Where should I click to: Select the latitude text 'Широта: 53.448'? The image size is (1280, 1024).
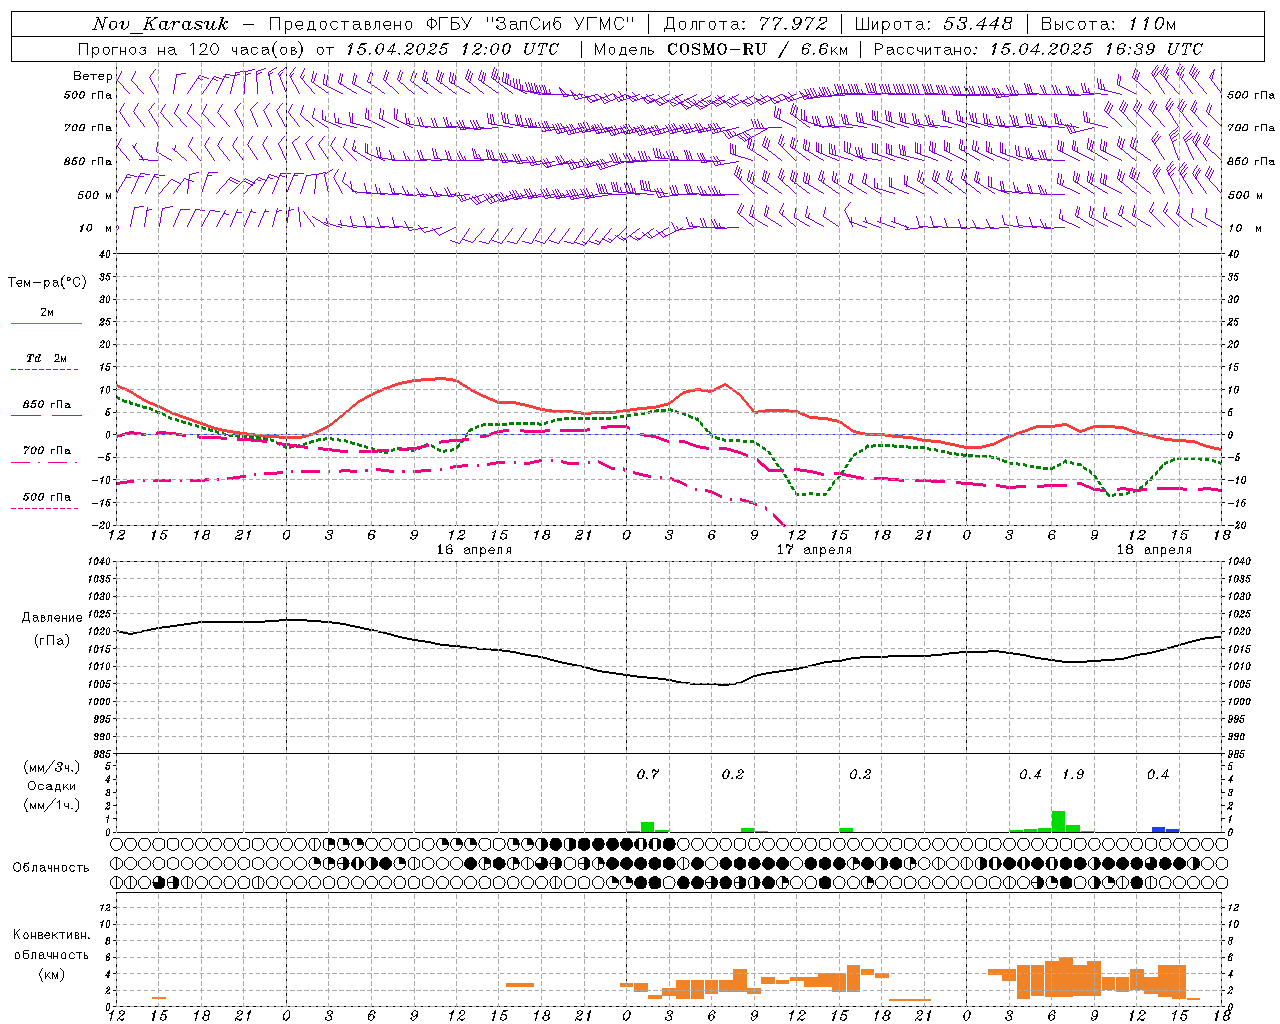coord(933,24)
